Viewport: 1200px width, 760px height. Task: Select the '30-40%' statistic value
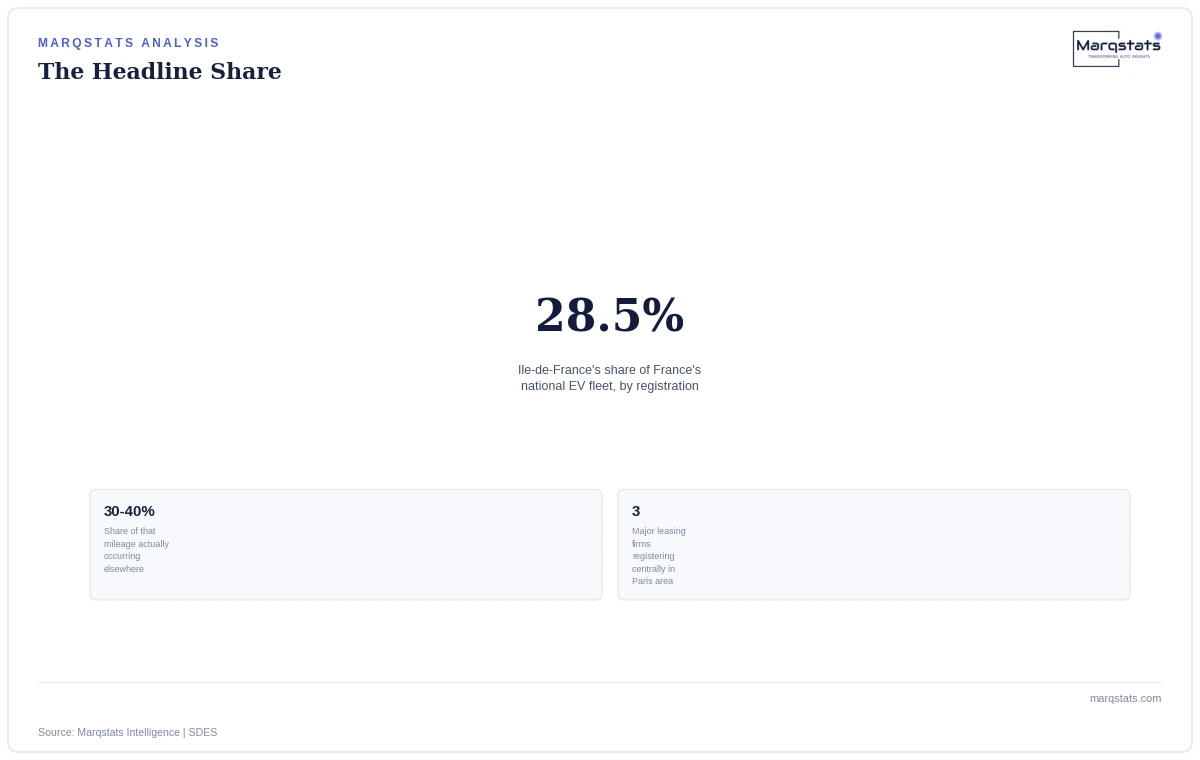129,511
